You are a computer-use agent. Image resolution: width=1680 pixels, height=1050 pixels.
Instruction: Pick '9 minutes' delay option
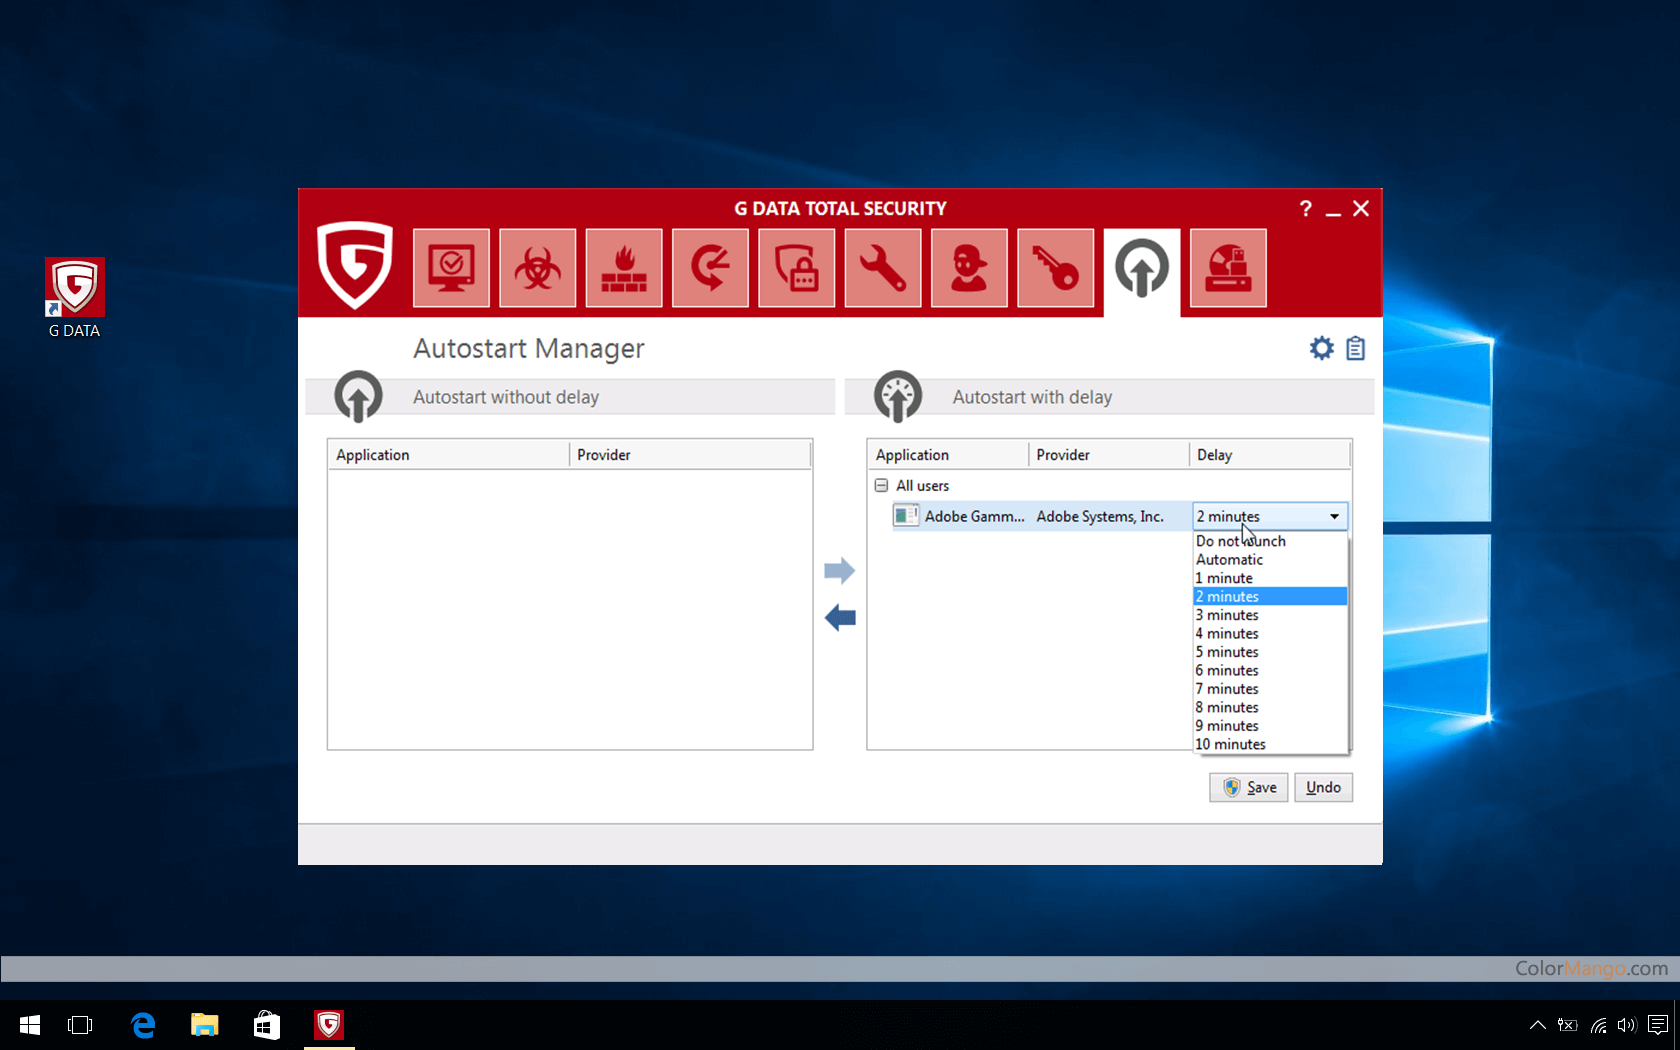click(x=1271, y=726)
